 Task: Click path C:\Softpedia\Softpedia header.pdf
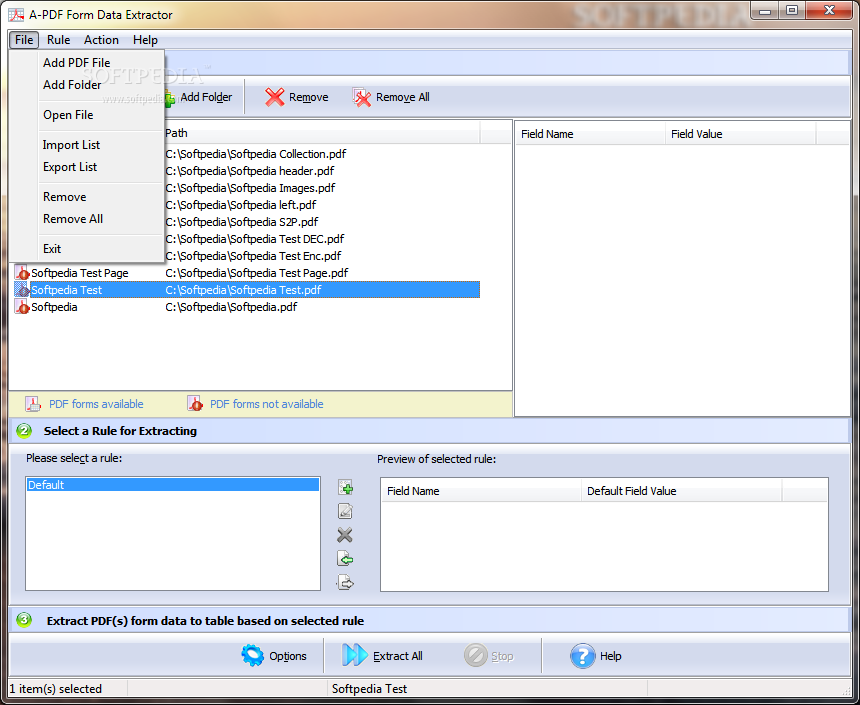click(250, 171)
